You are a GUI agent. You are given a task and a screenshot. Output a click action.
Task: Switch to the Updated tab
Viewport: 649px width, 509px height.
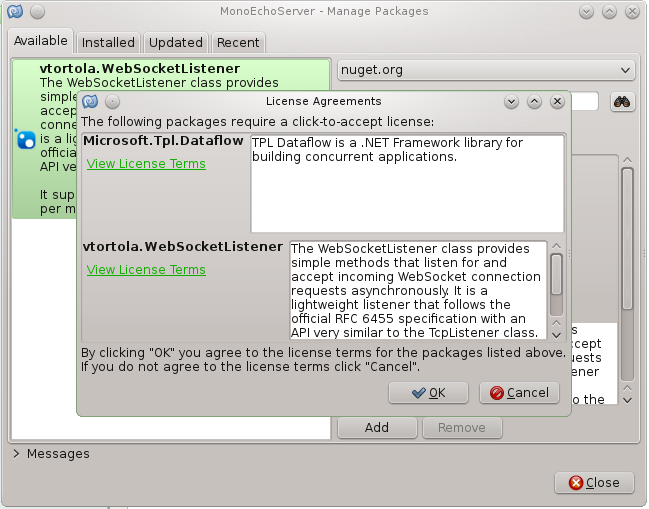(x=175, y=42)
